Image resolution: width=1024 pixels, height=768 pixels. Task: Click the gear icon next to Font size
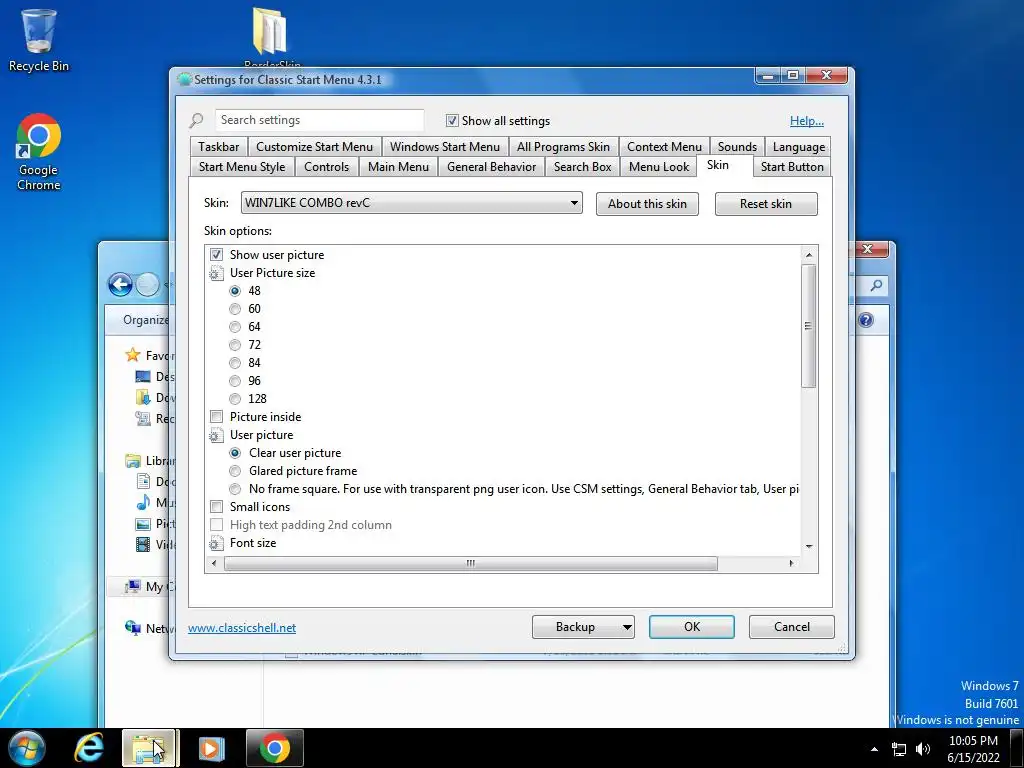(x=216, y=543)
